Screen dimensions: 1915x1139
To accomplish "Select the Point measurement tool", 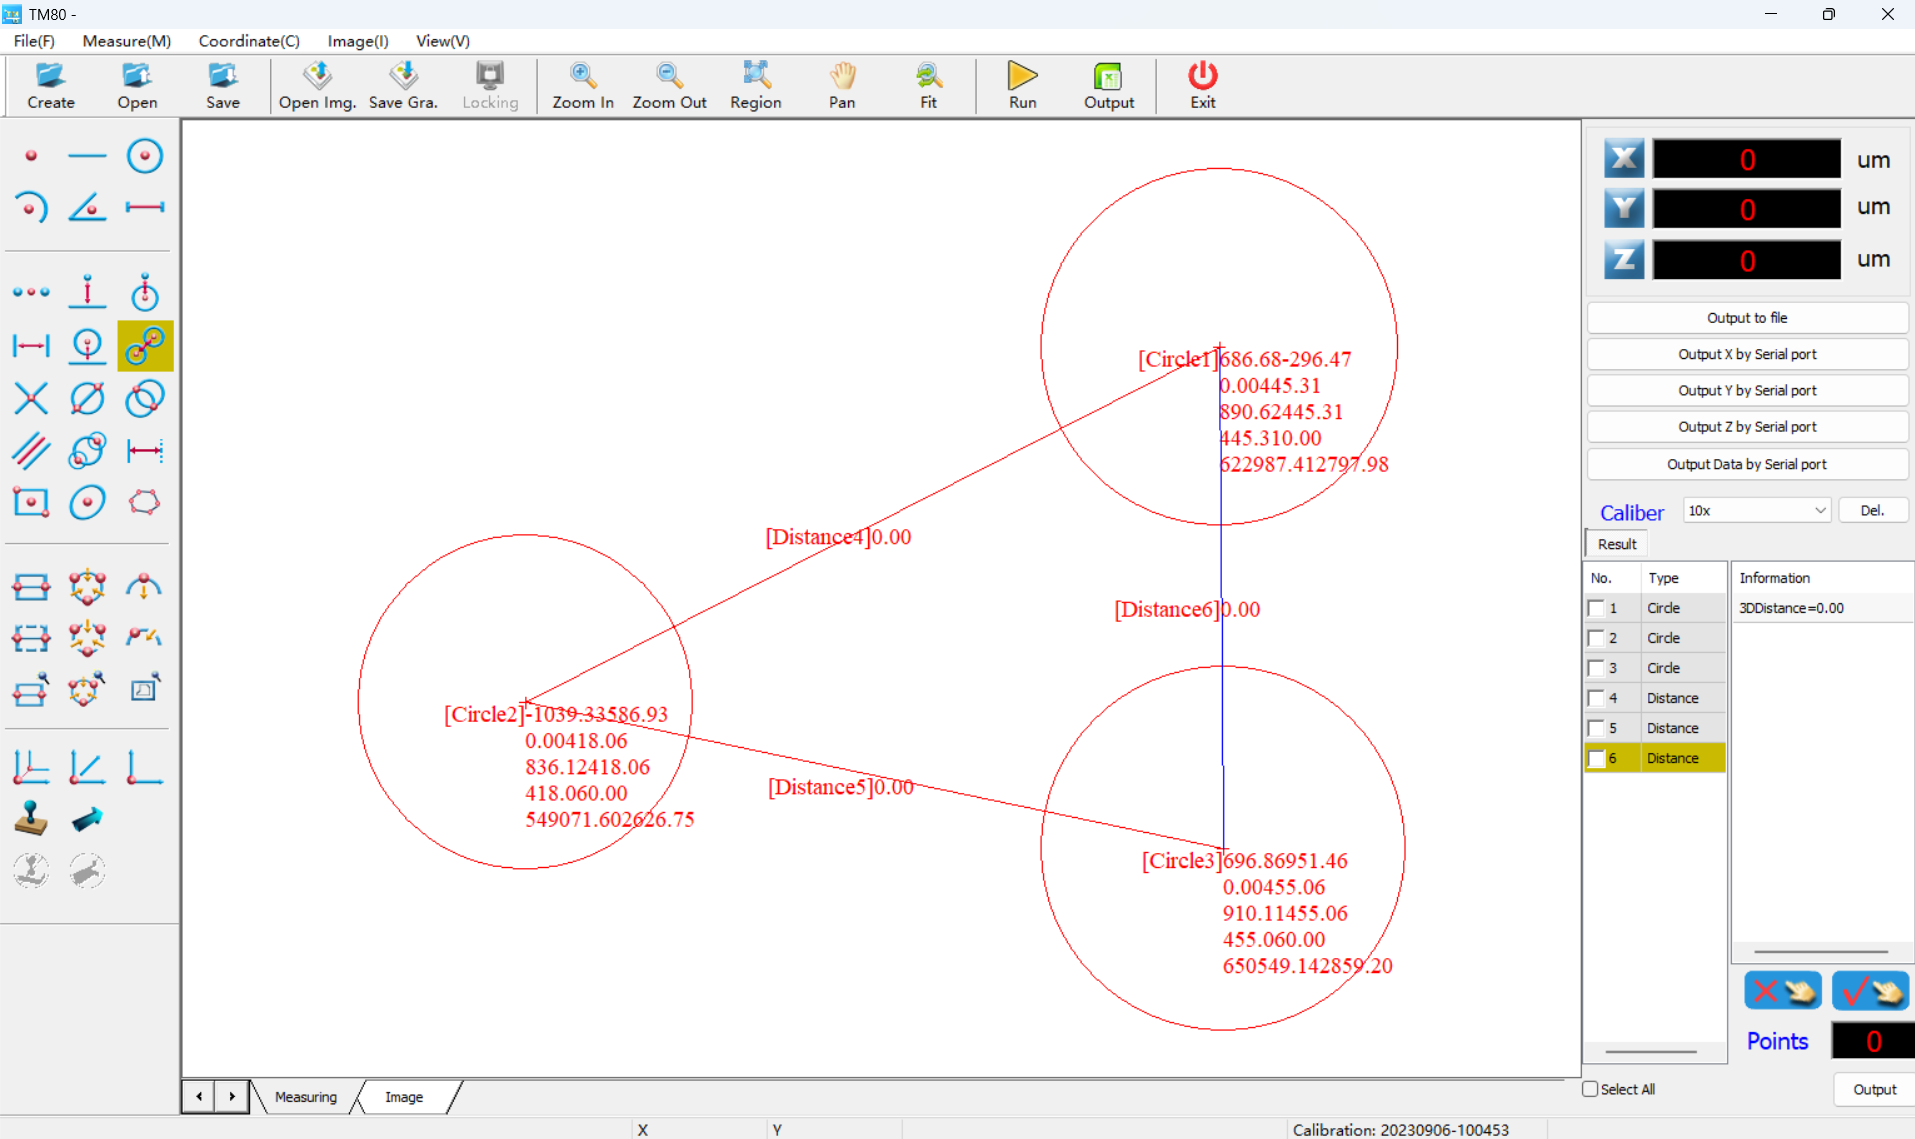I will (31, 155).
